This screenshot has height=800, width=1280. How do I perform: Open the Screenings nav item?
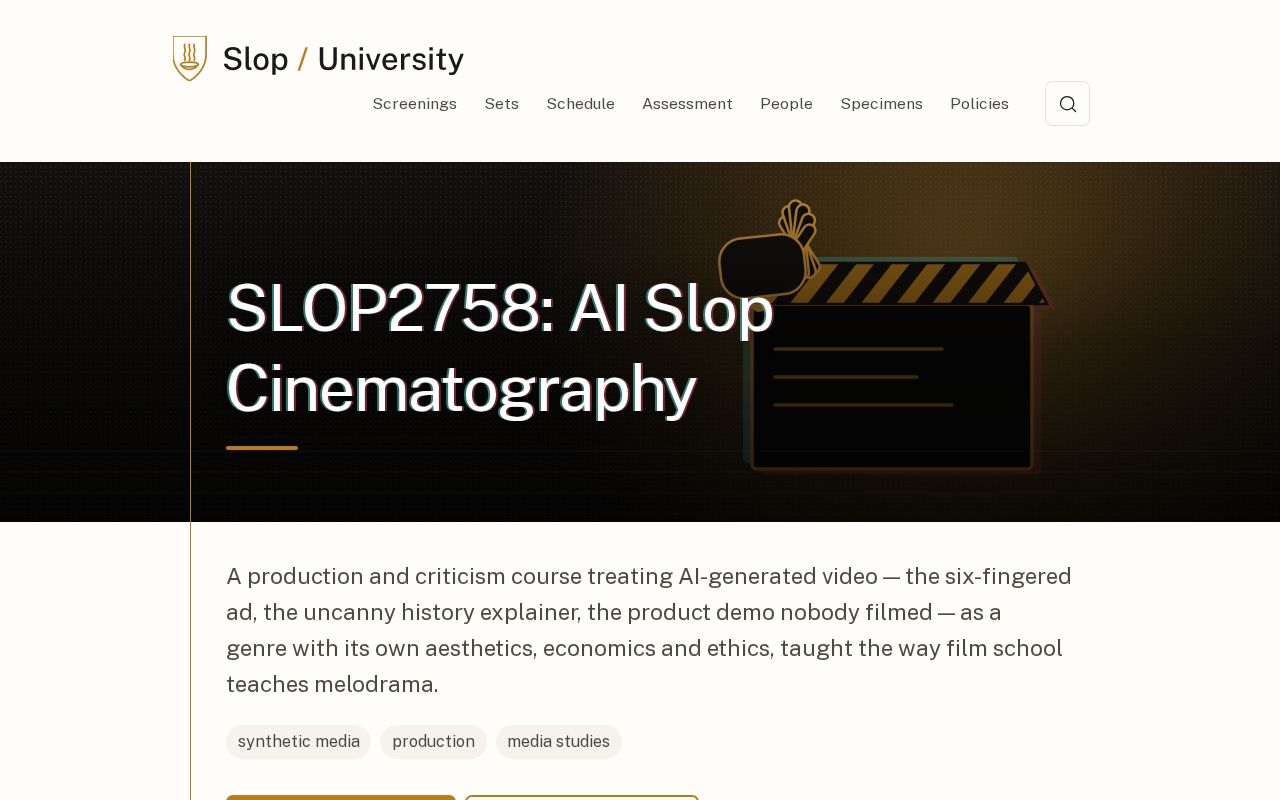pos(414,104)
